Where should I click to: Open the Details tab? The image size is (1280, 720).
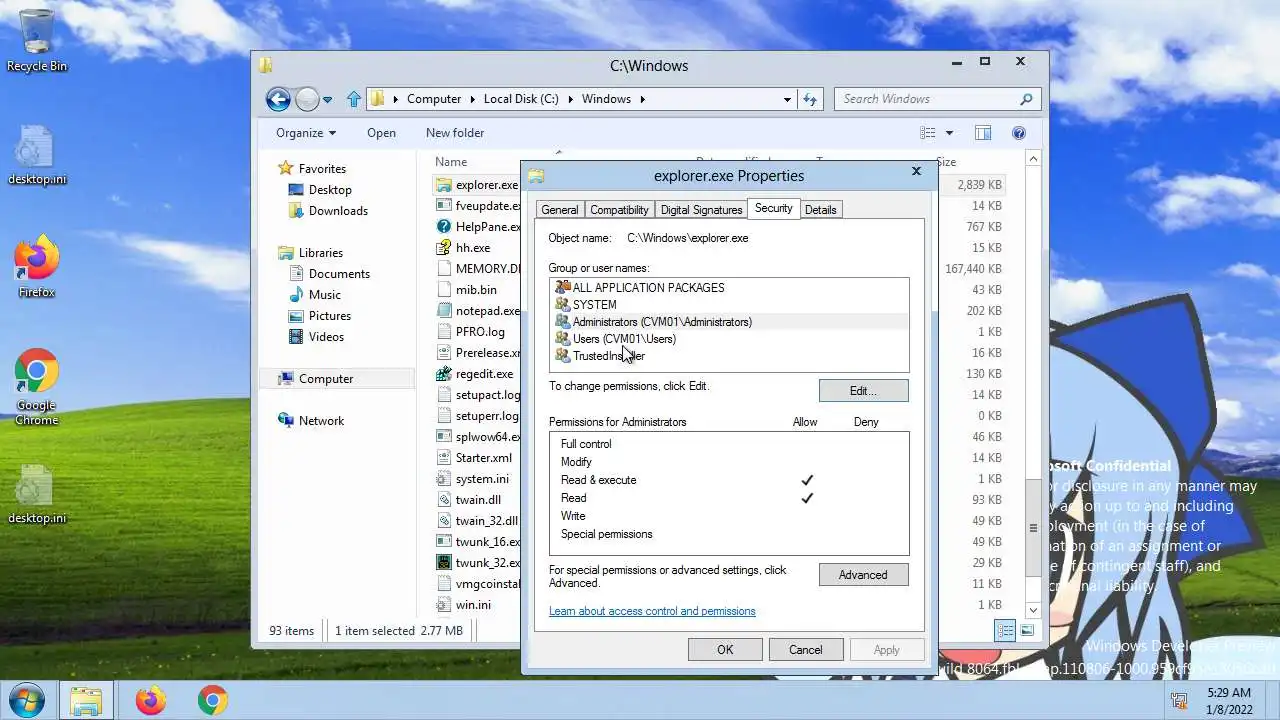820,210
